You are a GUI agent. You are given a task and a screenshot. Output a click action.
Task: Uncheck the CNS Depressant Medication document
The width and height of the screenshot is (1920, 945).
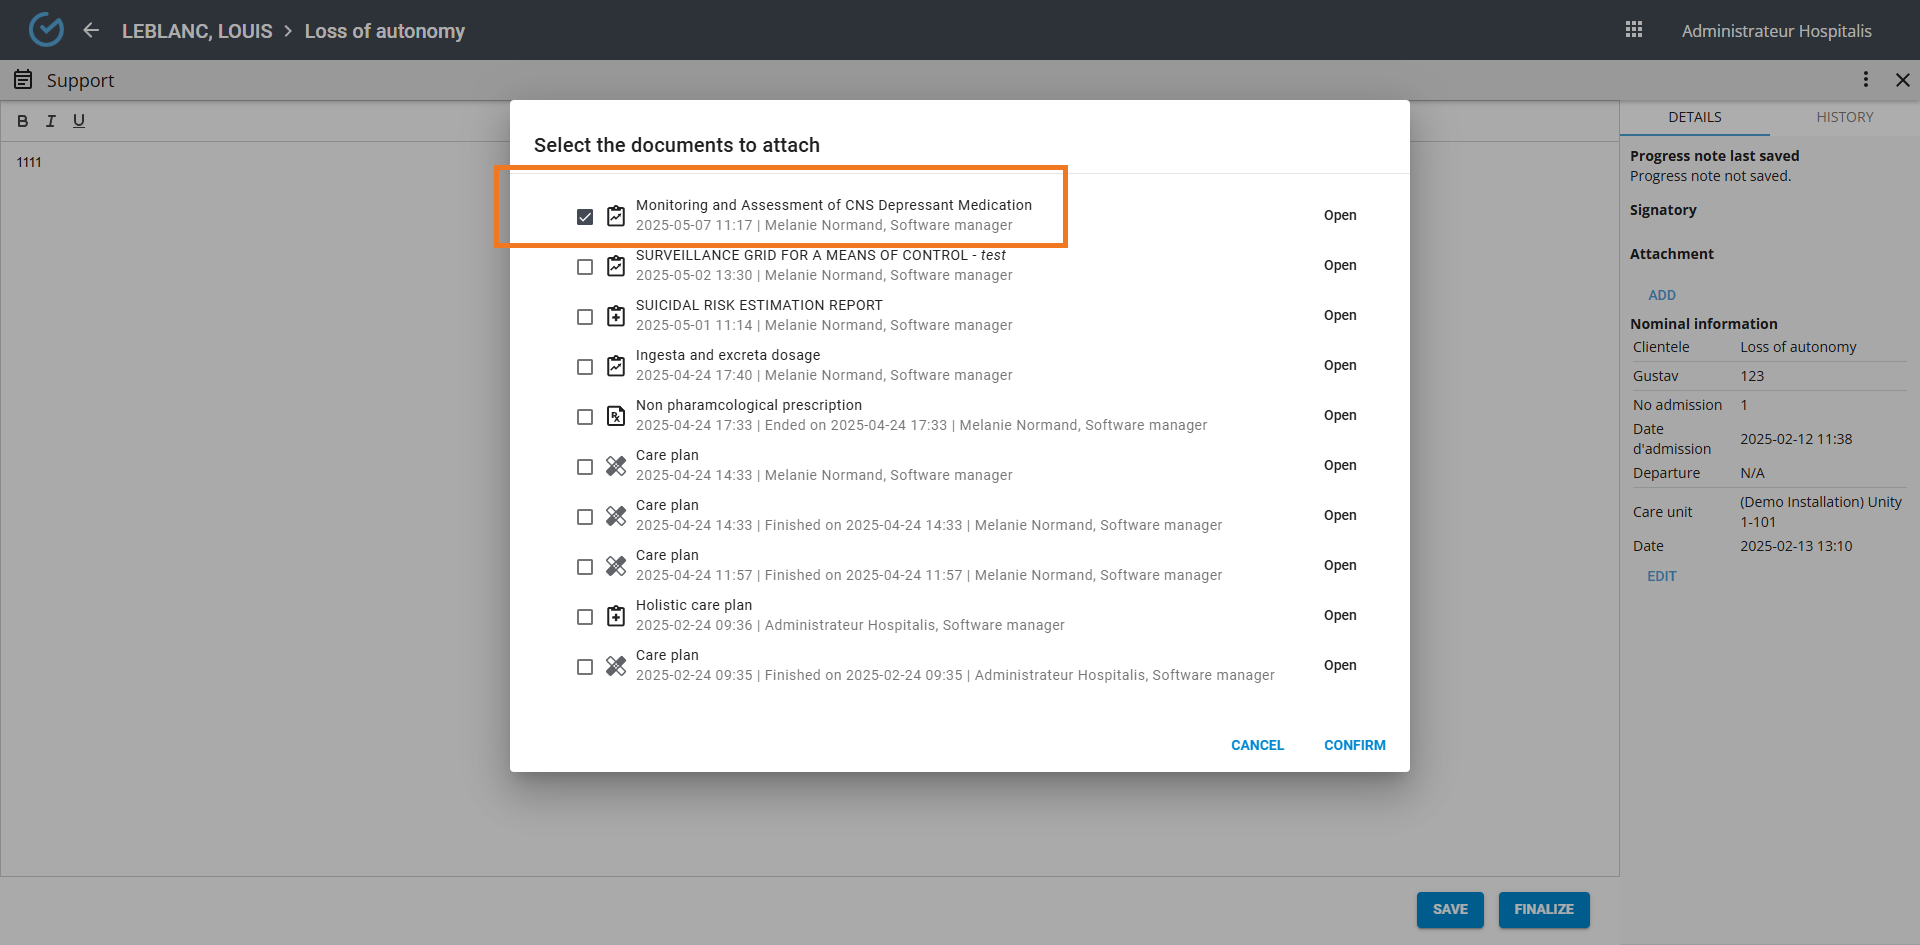(585, 216)
